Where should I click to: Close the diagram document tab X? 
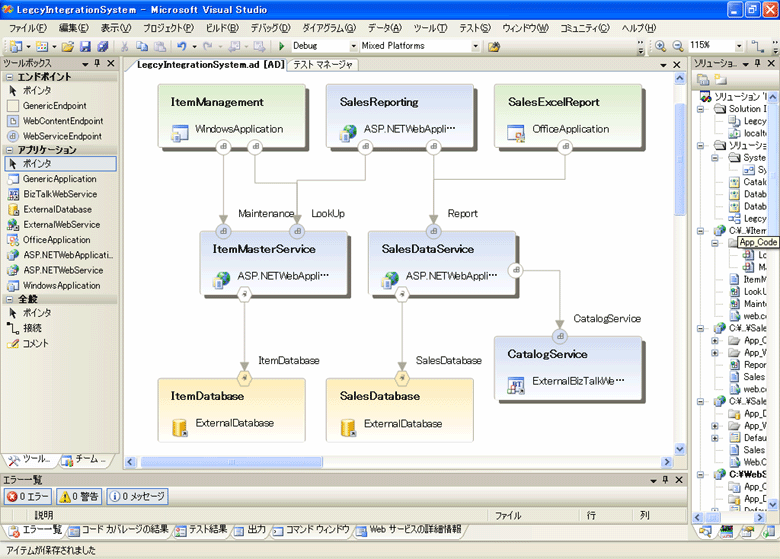point(677,65)
